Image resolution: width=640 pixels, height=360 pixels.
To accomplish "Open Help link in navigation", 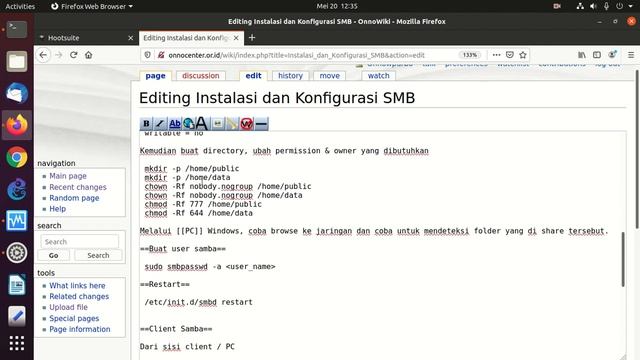I will pos(58,209).
